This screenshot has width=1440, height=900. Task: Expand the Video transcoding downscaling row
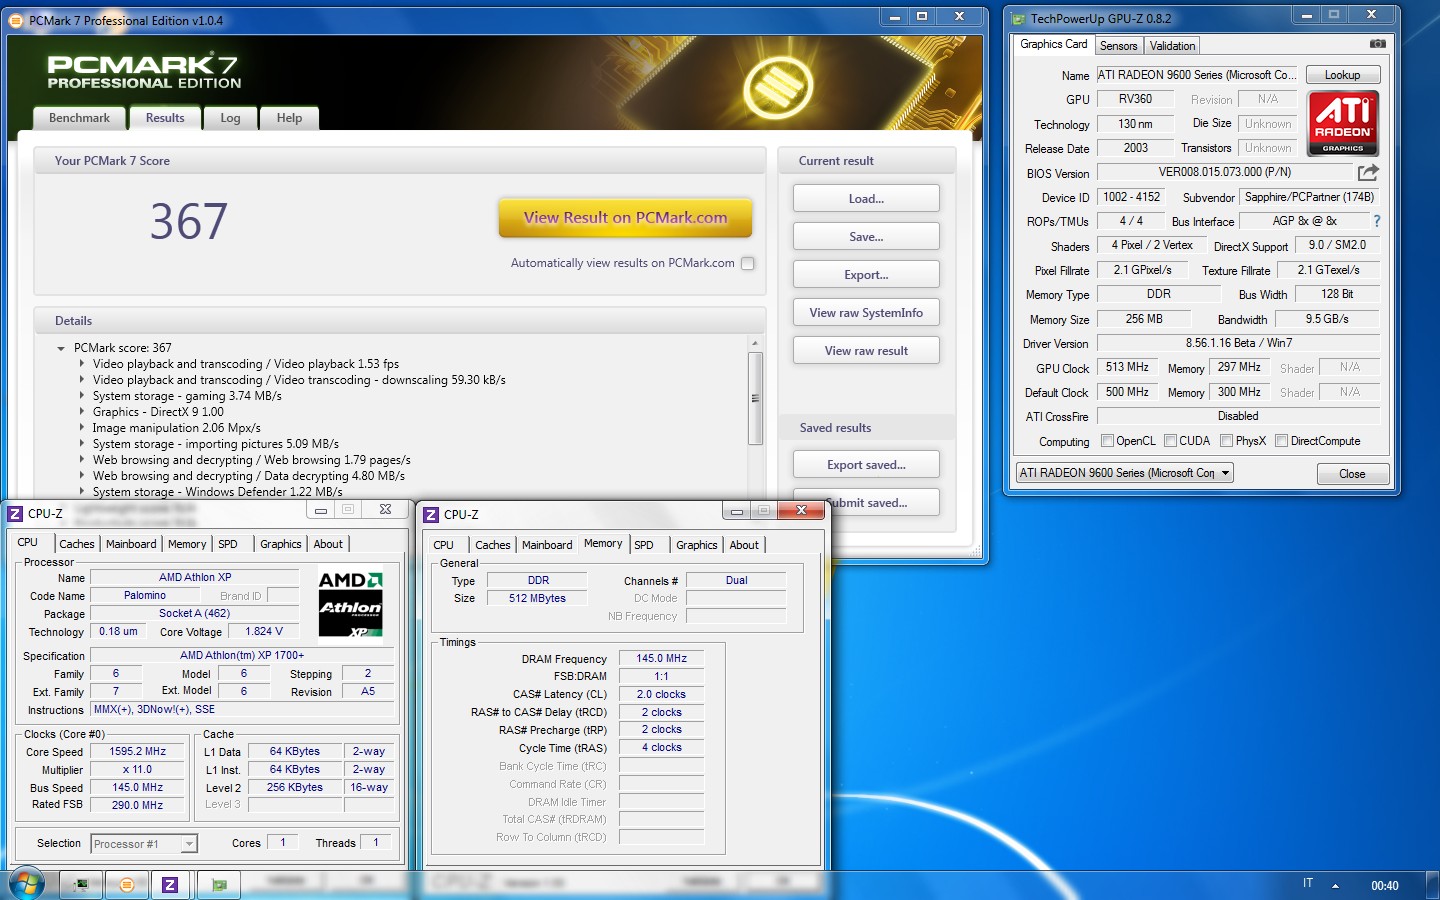click(x=82, y=380)
